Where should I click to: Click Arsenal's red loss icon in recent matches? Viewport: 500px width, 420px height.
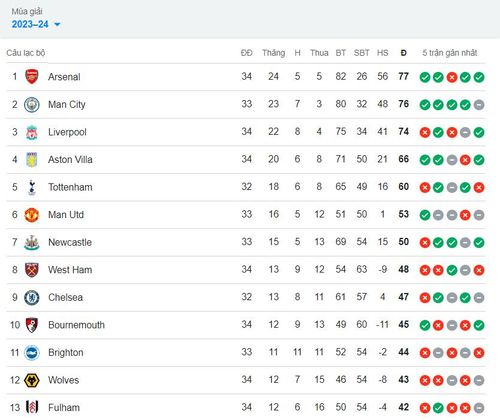click(452, 77)
